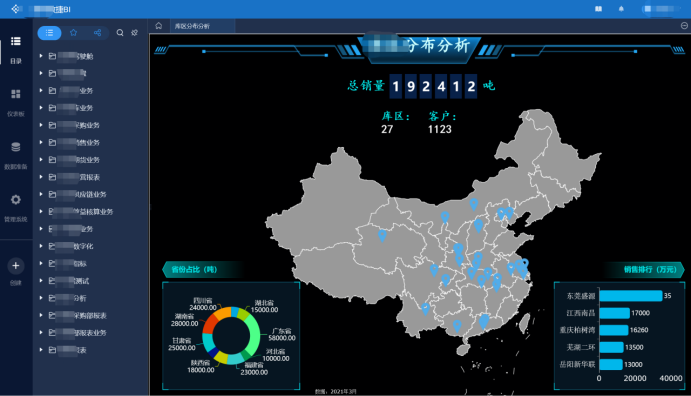
Task: Click the 总销量 digit counter 192412
Action: pos(433,86)
